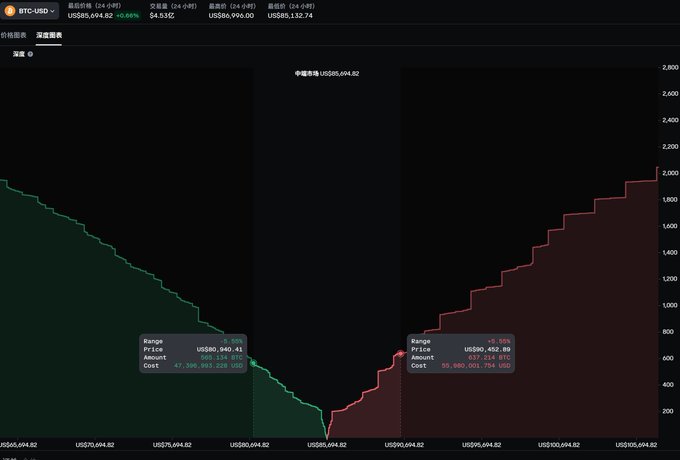Click the x-axis label US$70,694.82
This screenshot has width=680, height=460.
pyautogui.click(x=95, y=445)
